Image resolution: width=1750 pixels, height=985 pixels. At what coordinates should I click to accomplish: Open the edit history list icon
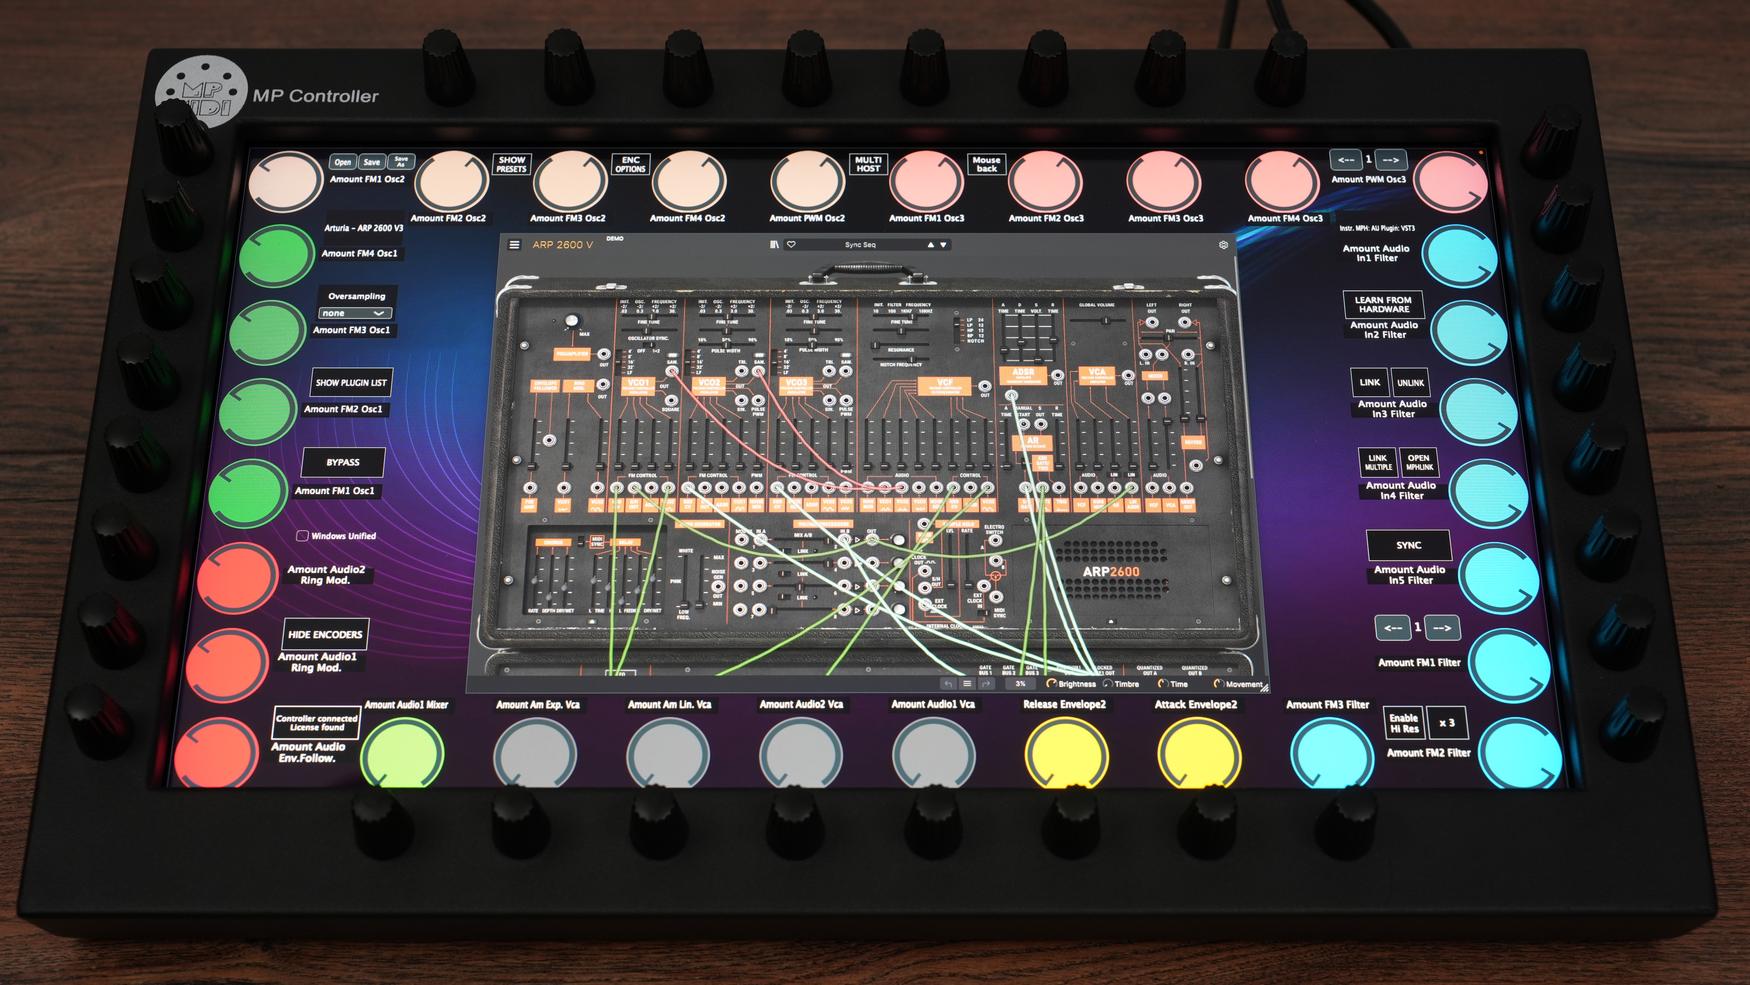point(967,684)
